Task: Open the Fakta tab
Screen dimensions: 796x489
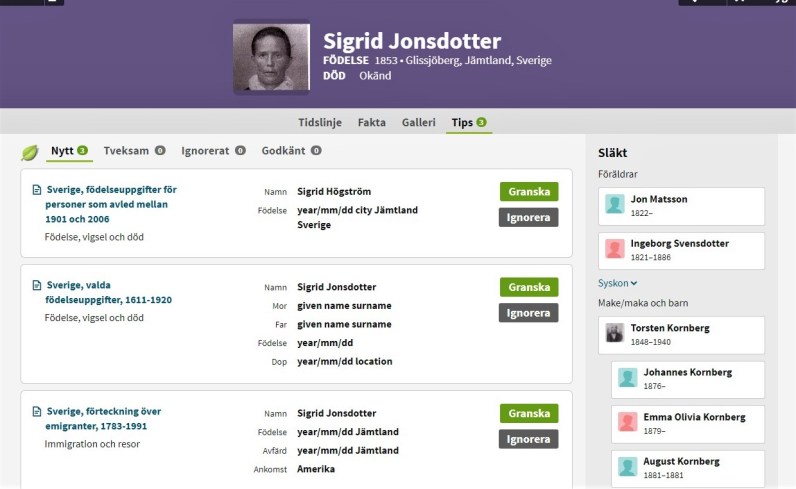Action: (371, 122)
